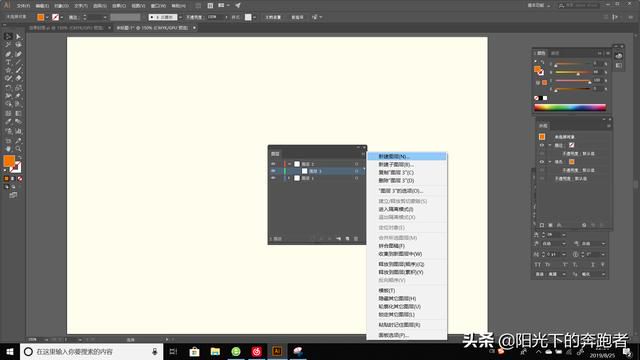Choose 新建子图层 from context menu
The height and width of the screenshot is (360, 640).
click(407, 164)
